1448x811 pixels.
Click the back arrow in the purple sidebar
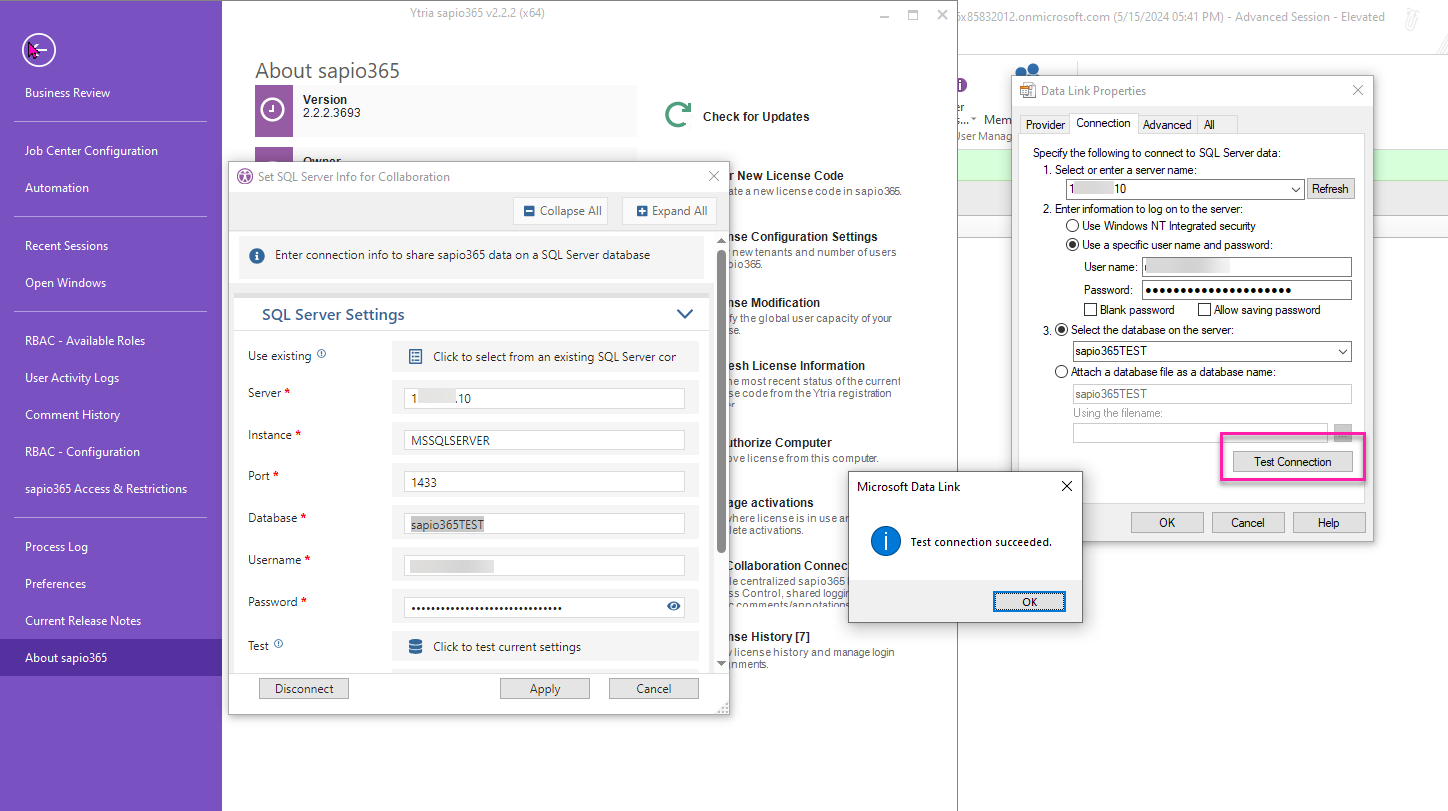click(x=38, y=50)
